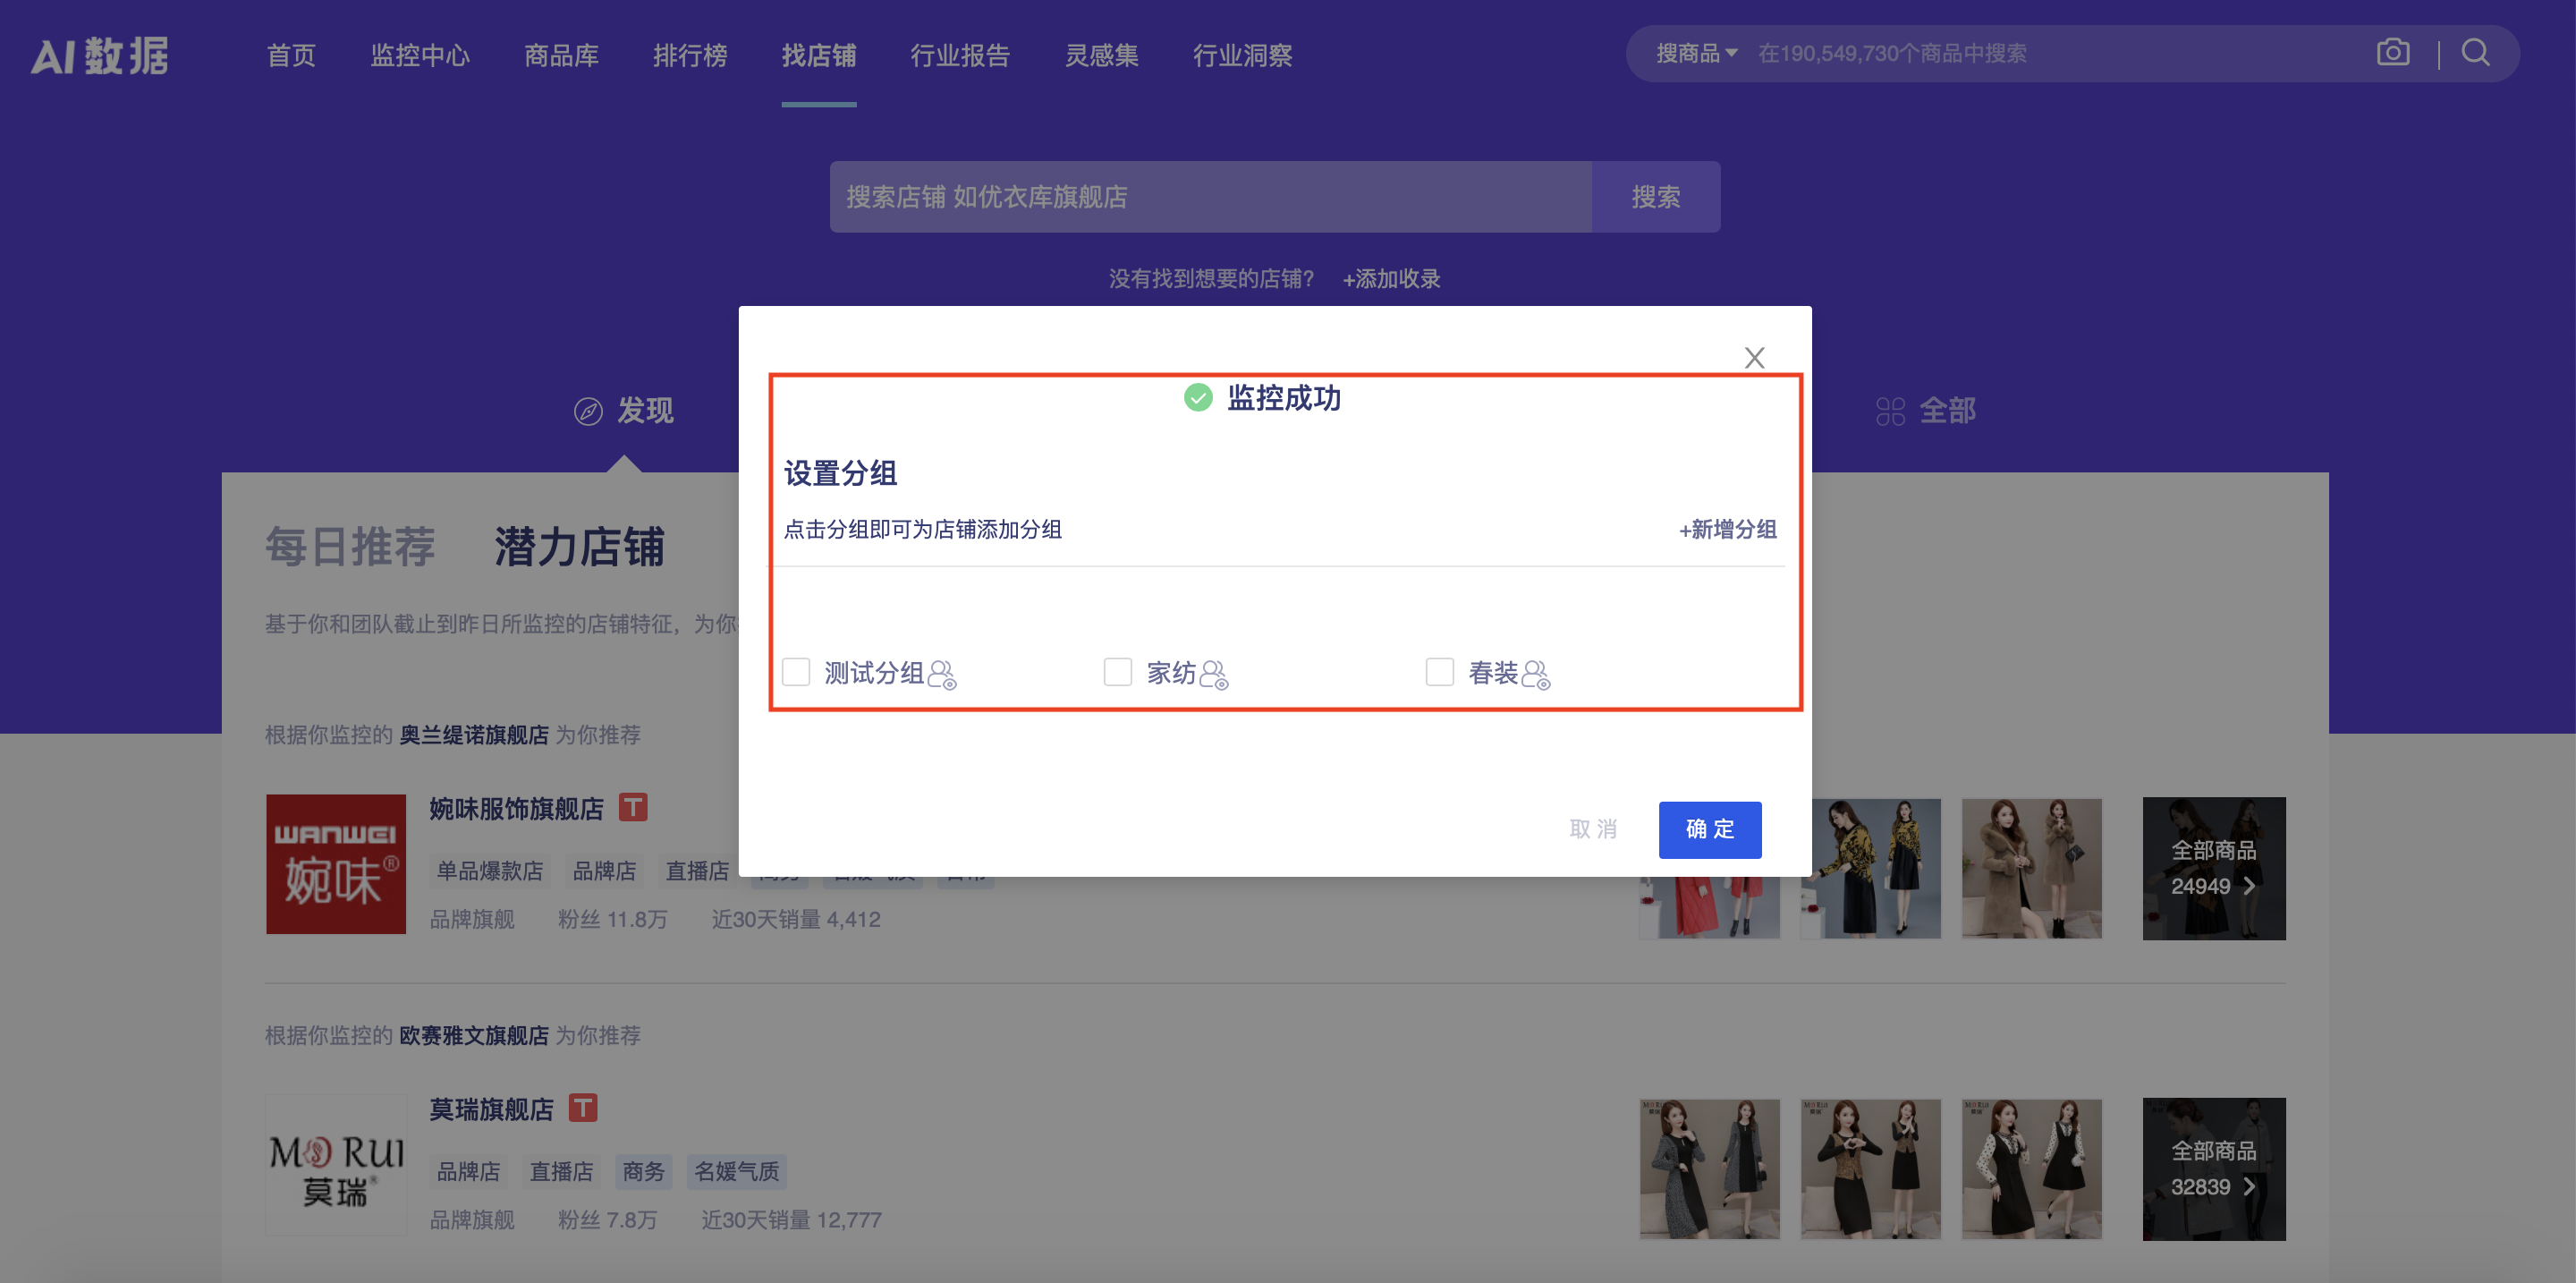Check the 春装 checkbox
Image resolution: width=2576 pixels, height=1283 pixels.
[x=1440, y=672]
